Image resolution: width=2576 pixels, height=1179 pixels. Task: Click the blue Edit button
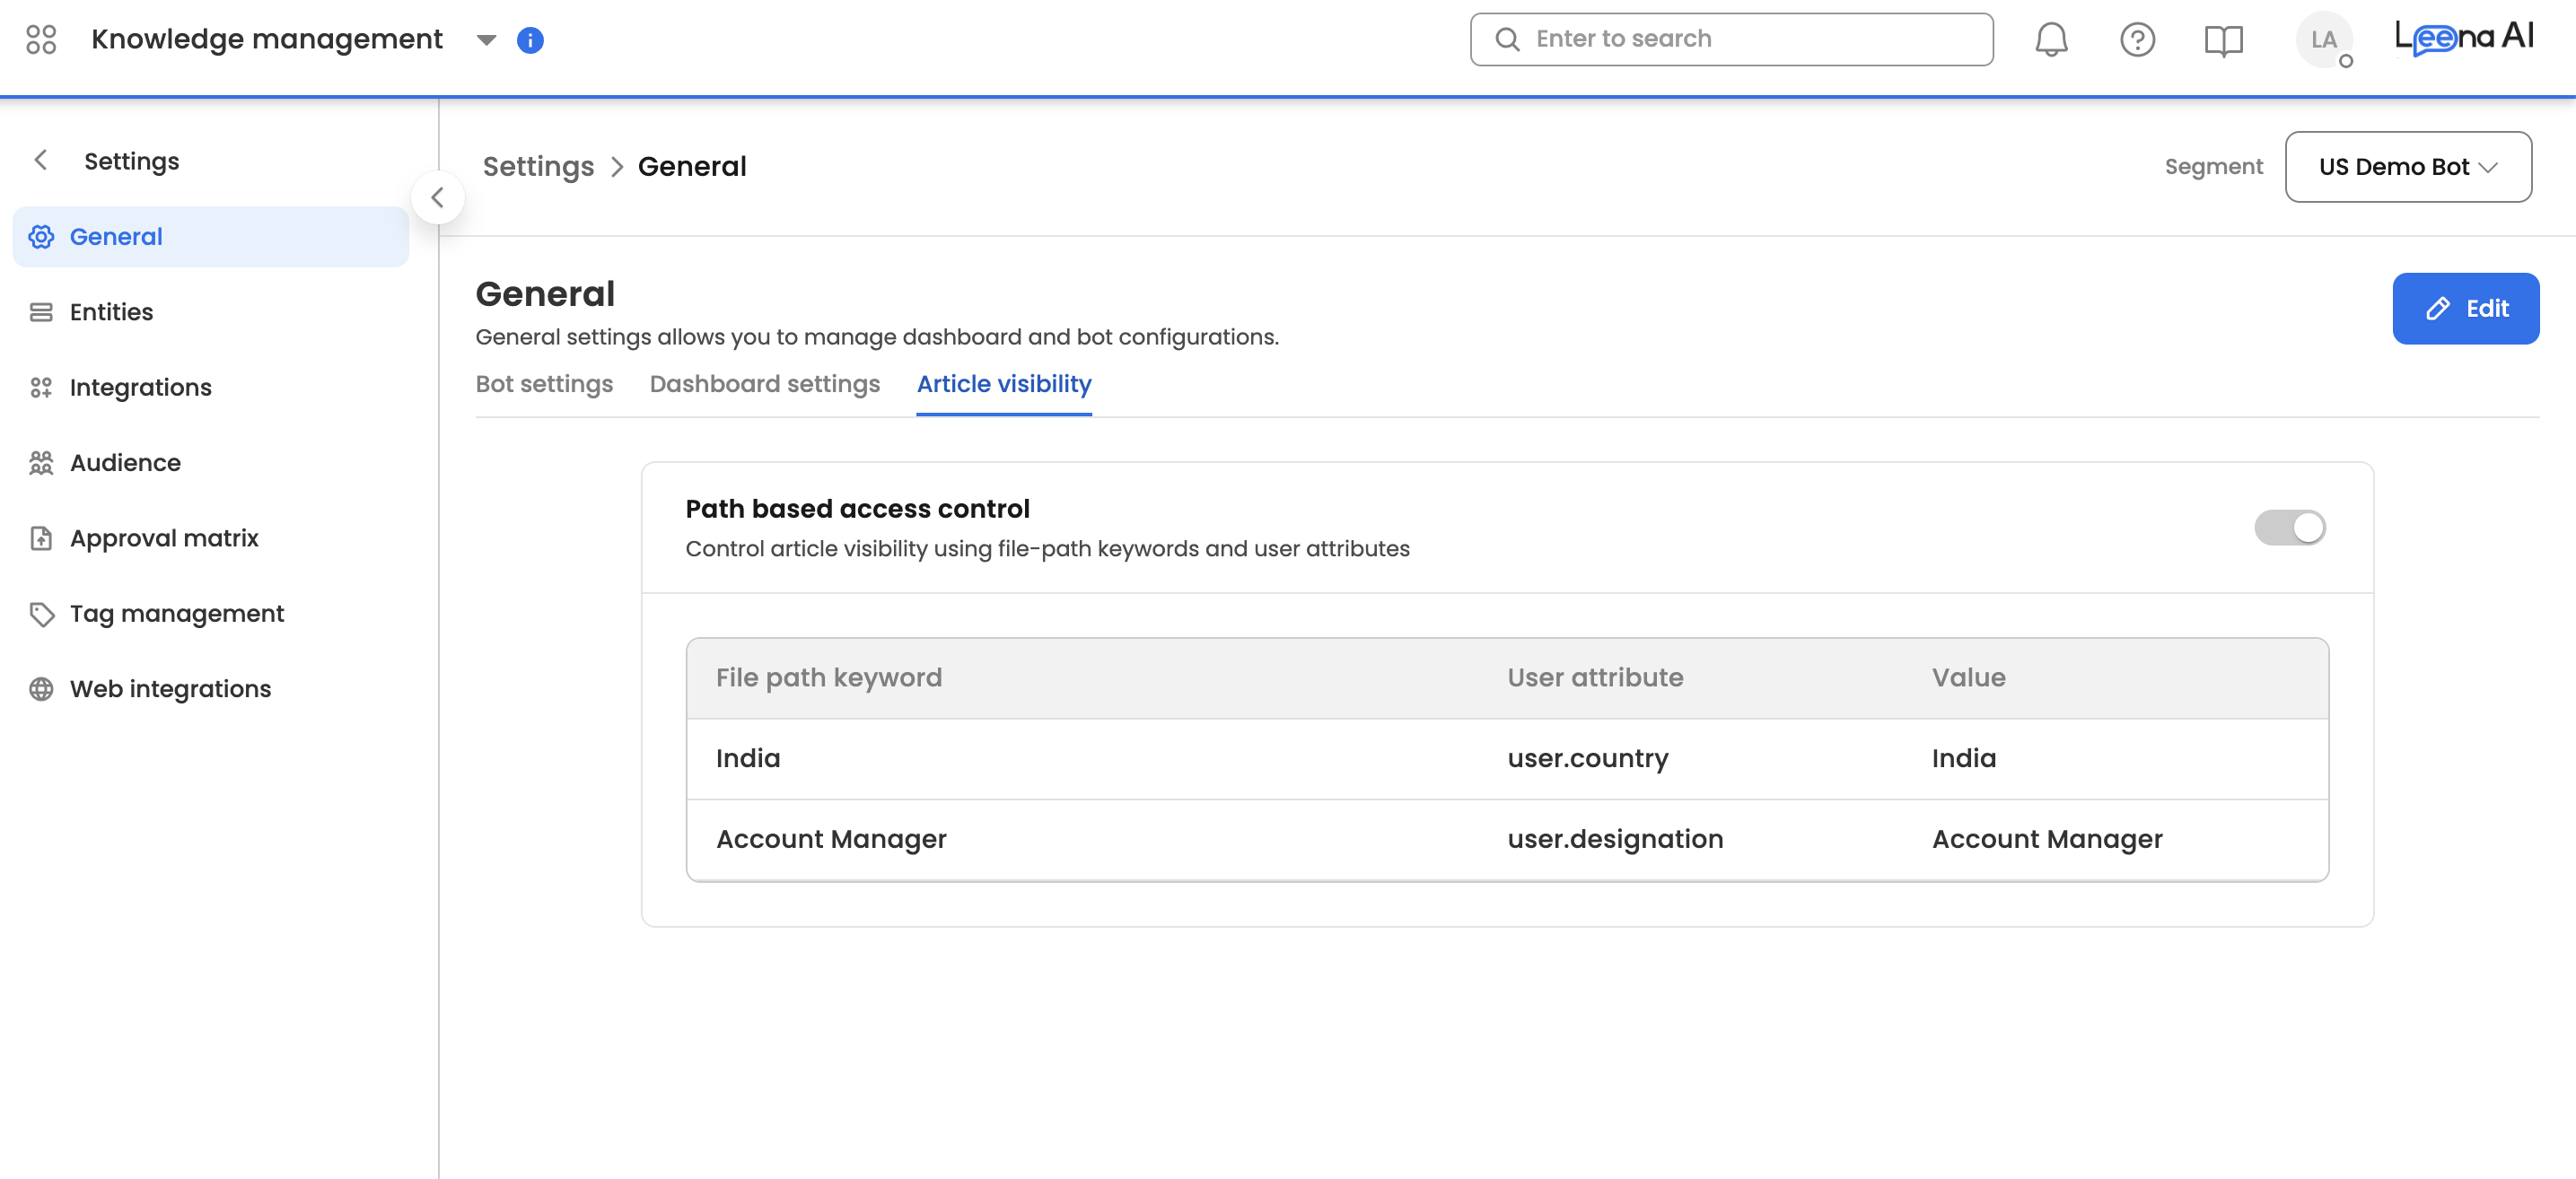pos(2465,308)
